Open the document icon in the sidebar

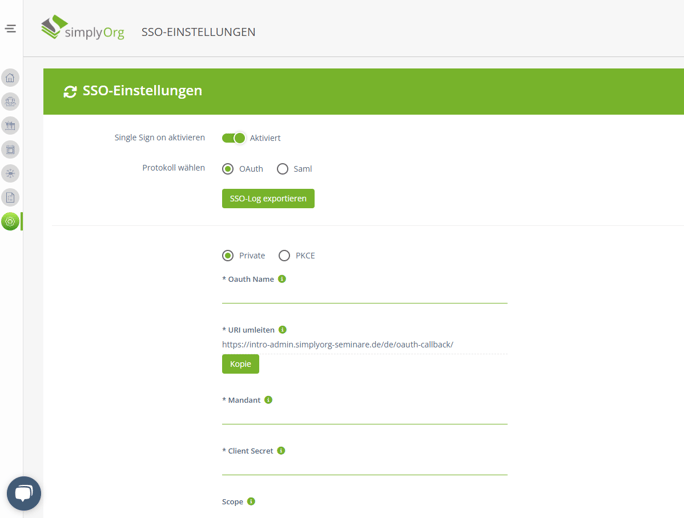pyautogui.click(x=10, y=198)
